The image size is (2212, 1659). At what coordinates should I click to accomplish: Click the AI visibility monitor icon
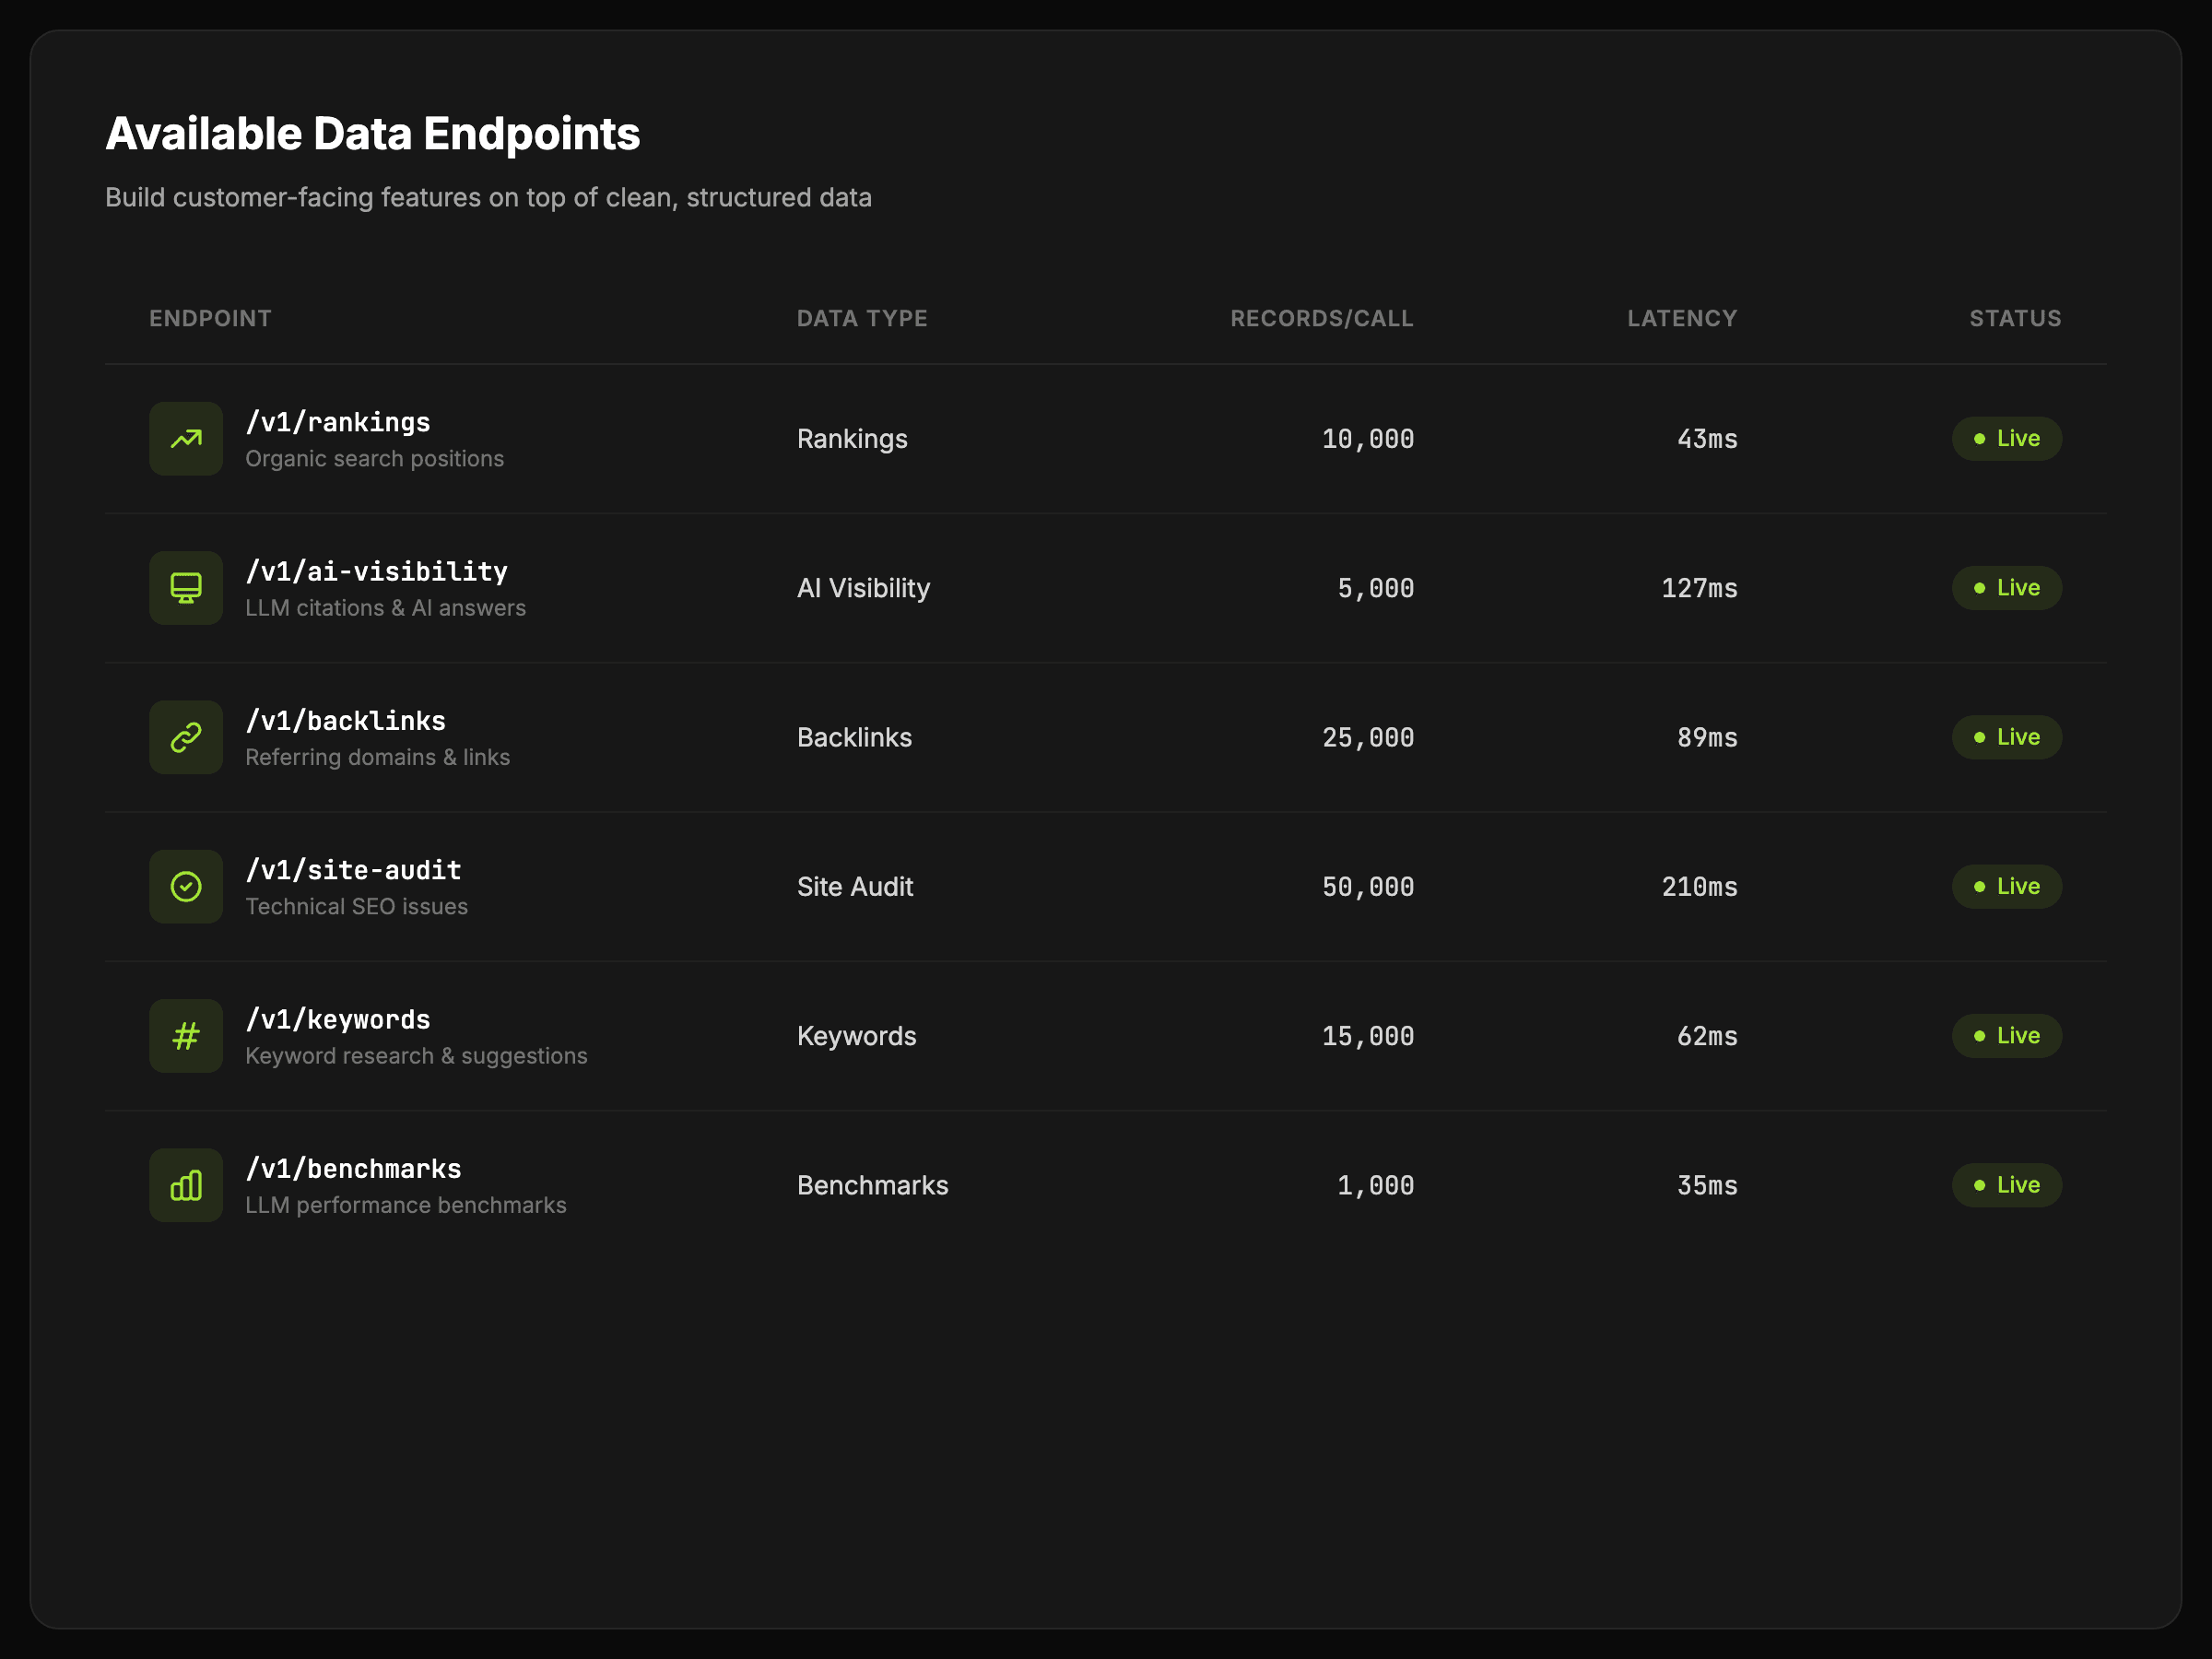(x=186, y=588)
